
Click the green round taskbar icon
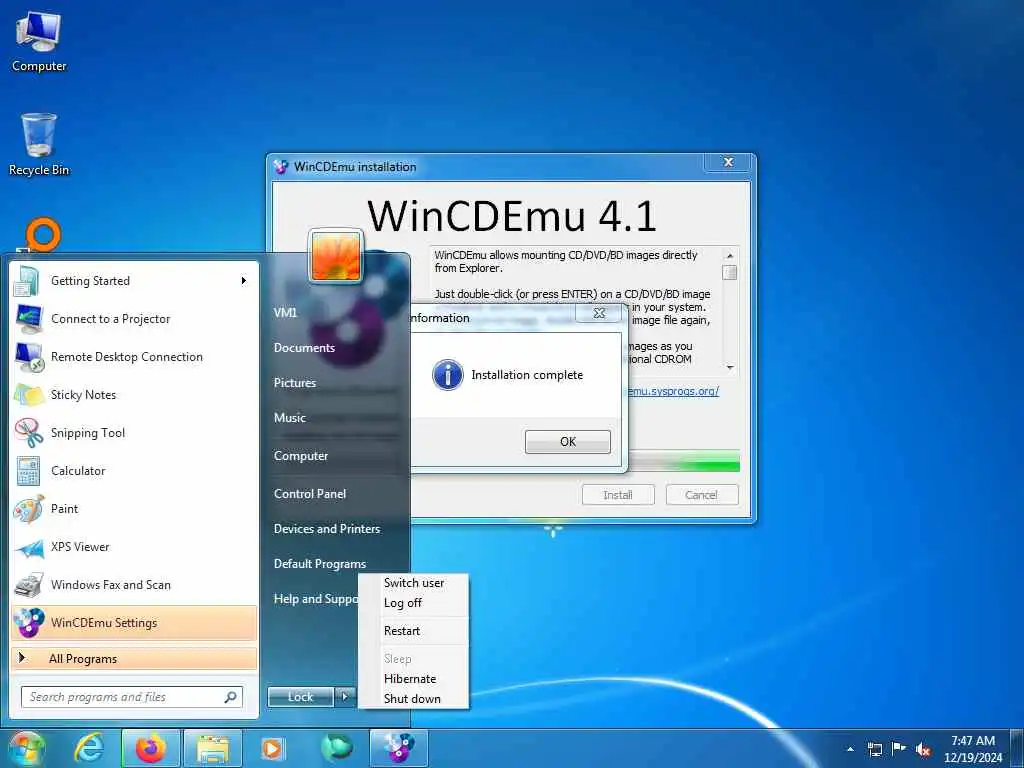(336, 748)
